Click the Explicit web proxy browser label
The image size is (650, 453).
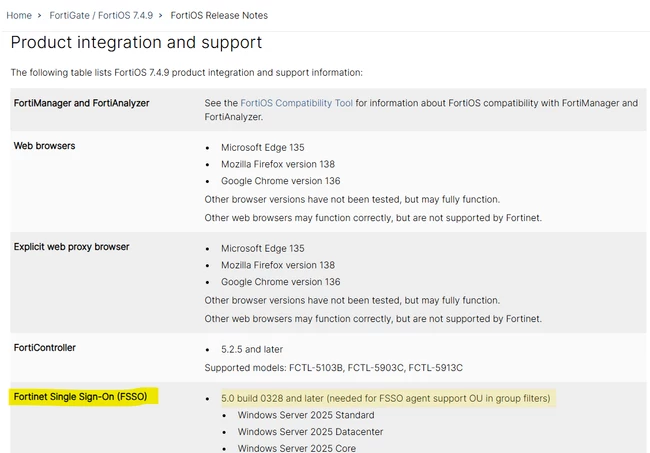pyautogui.click(x=71, y=247)
